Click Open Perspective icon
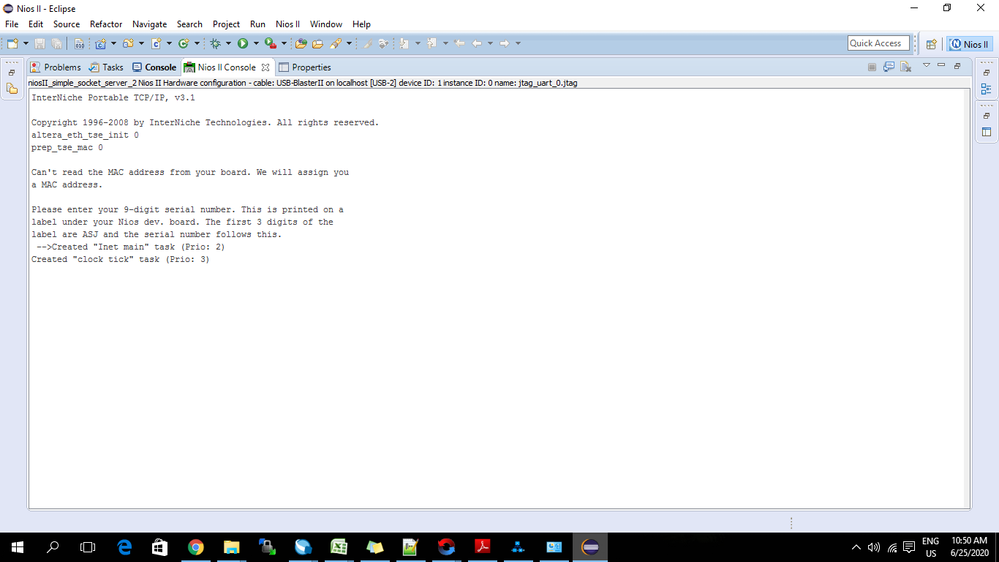This screenshot has height=562, width=999. (931, 44)
